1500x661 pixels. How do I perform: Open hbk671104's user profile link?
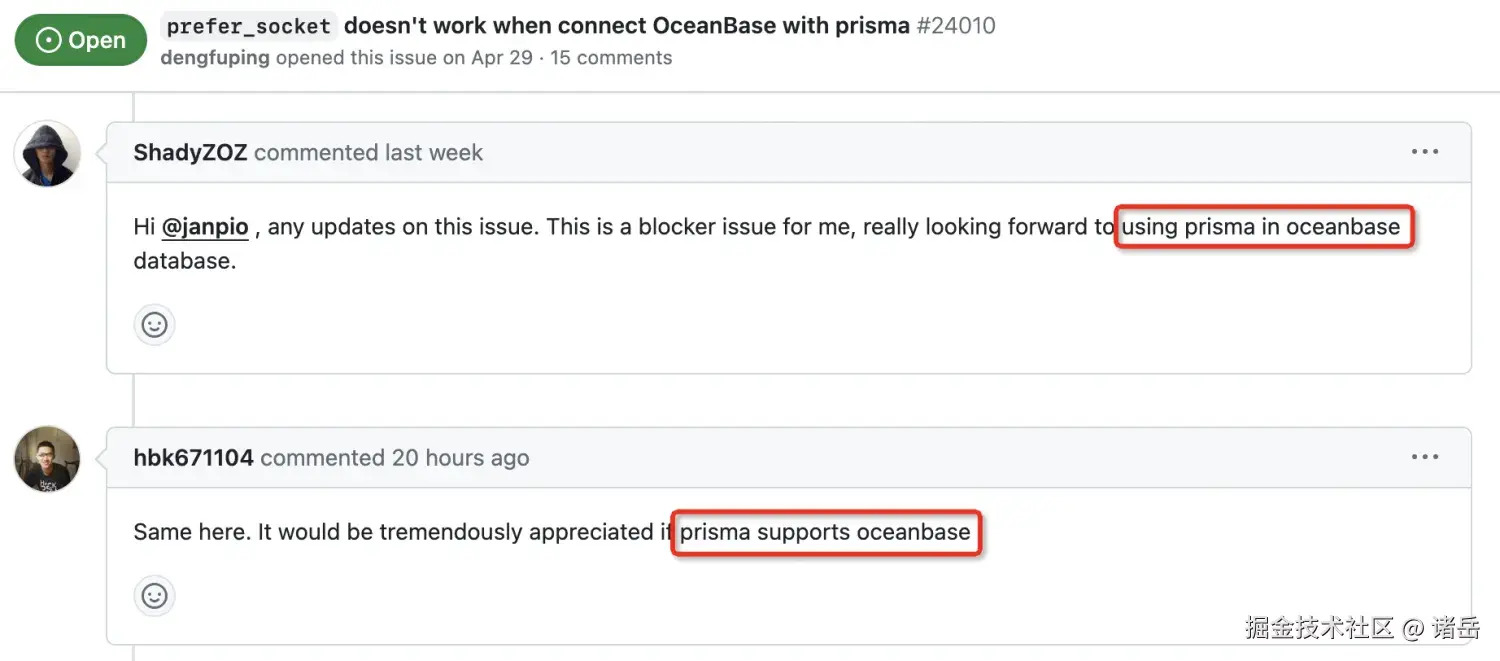pos(193,458)
